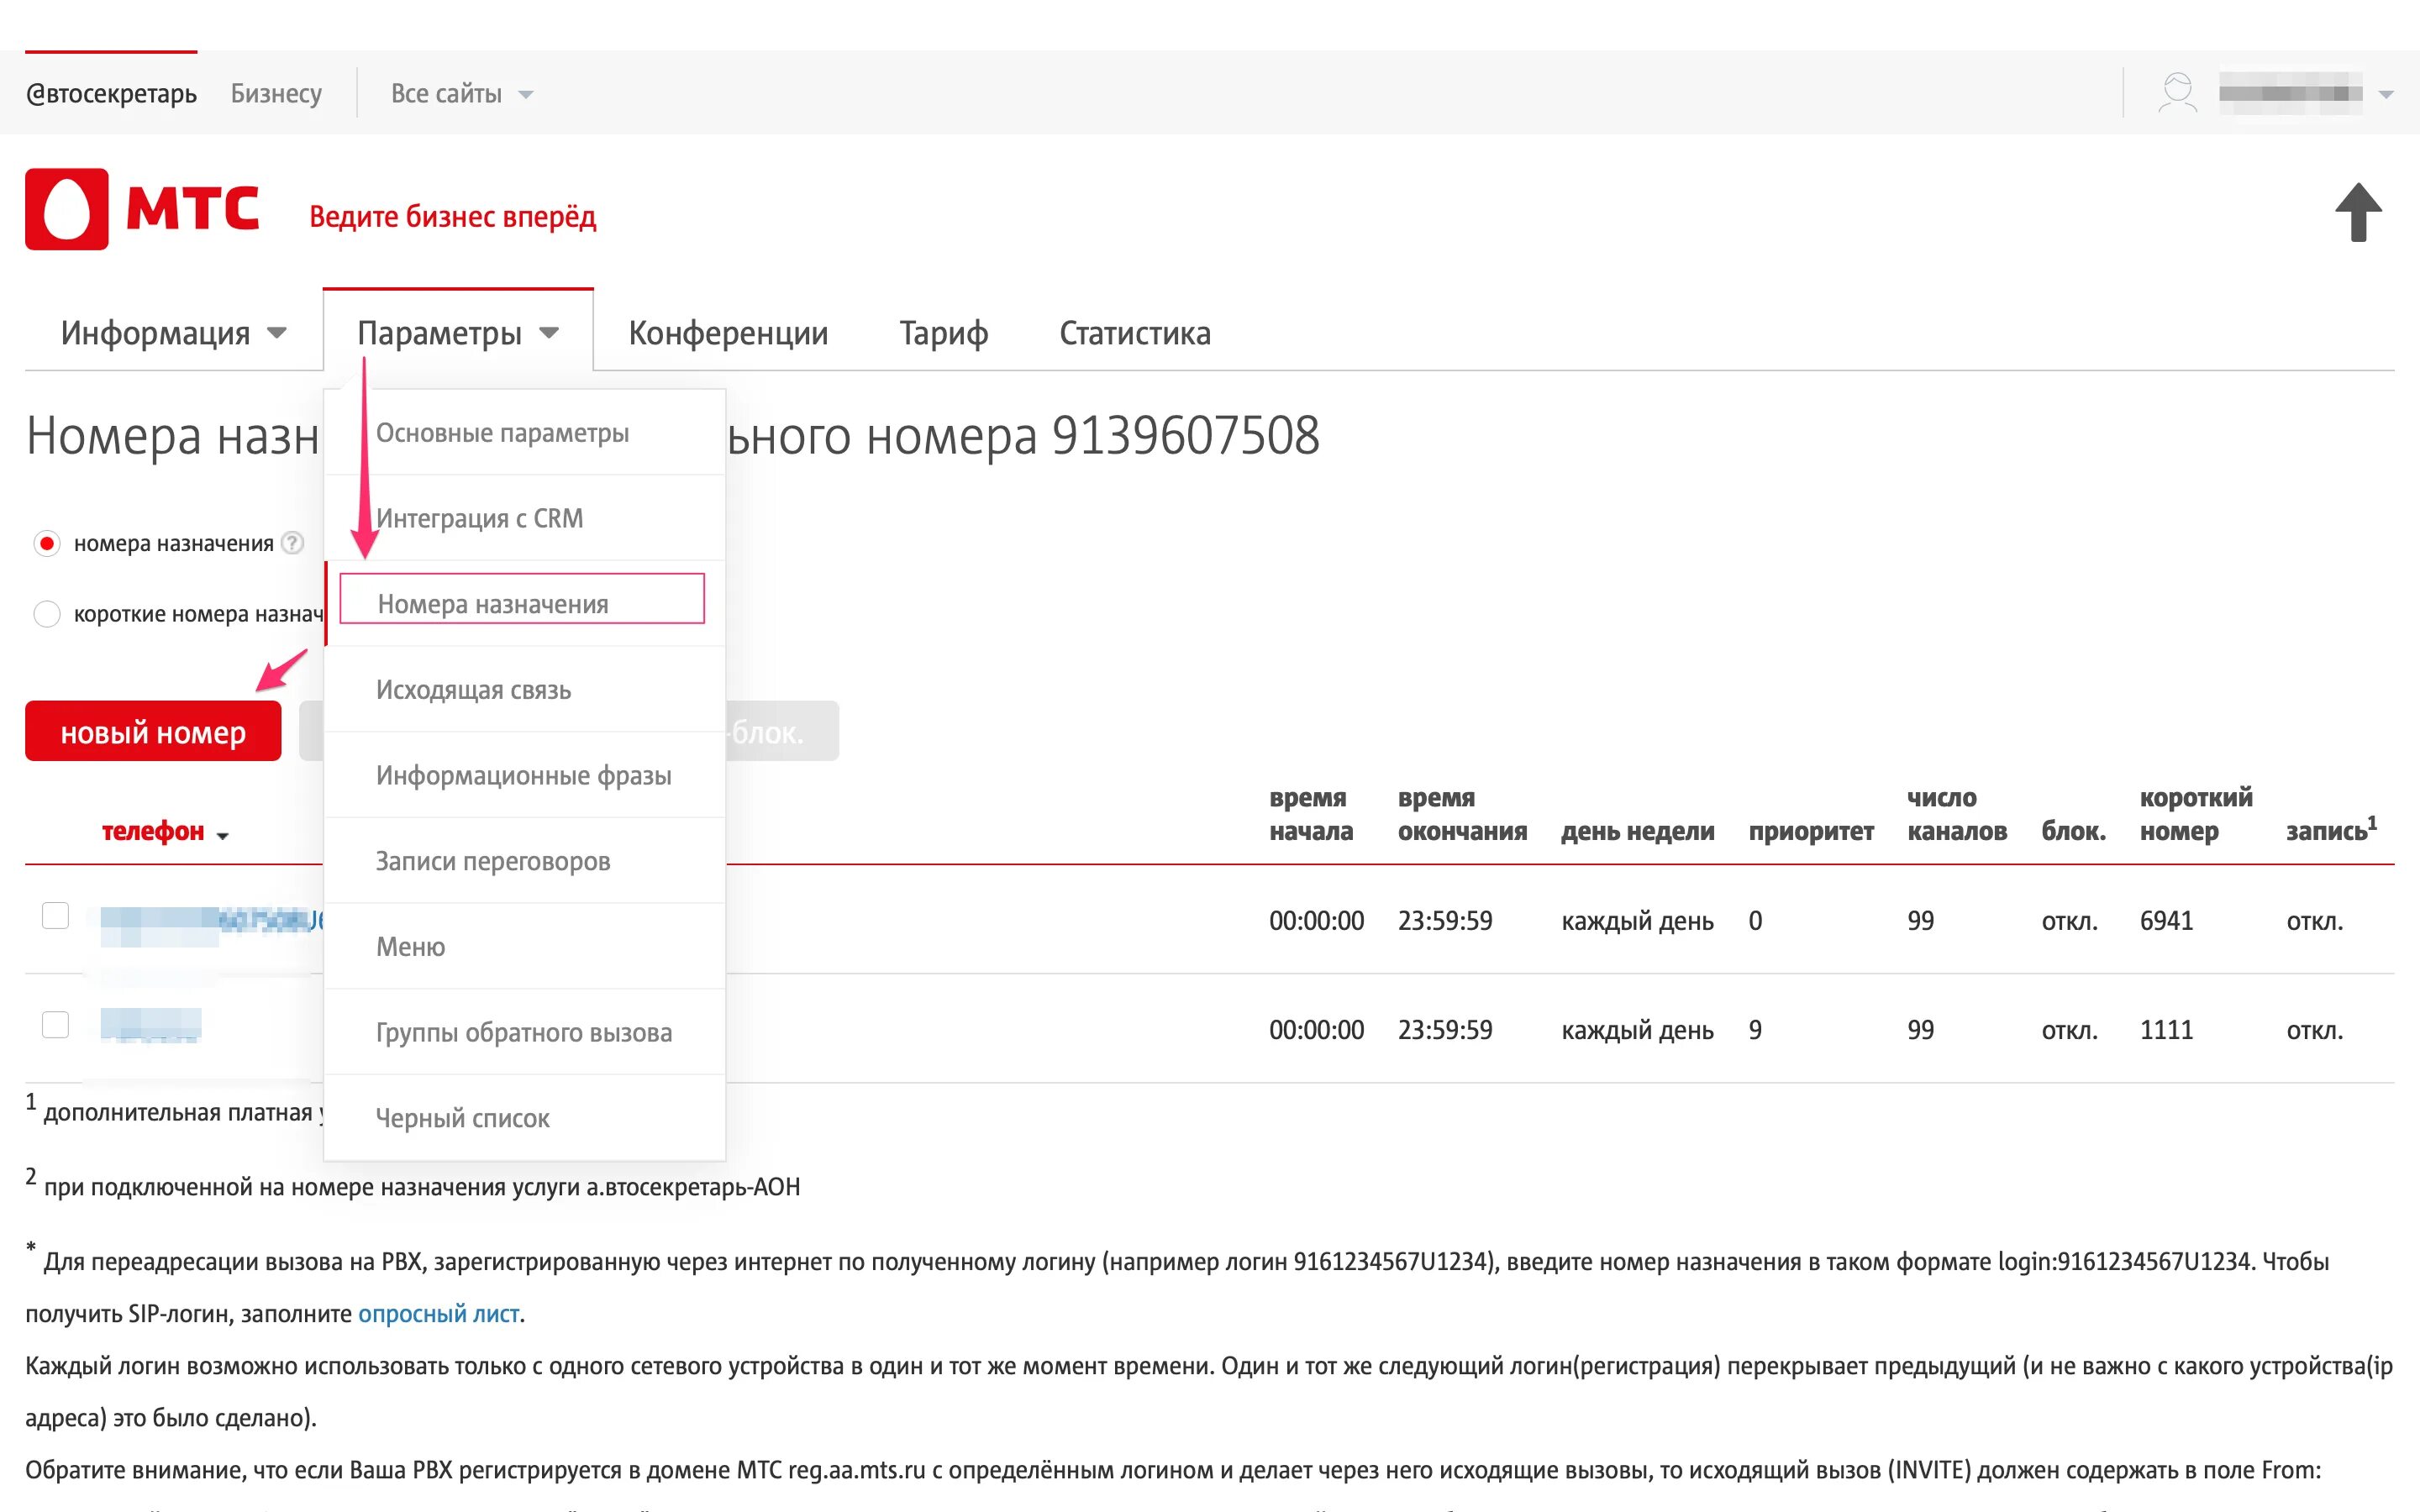Open the blurred phone link in the 6941 row
Image resolution: width=2420 pixels, height=1512 pixels.
(x=211, y=921)
